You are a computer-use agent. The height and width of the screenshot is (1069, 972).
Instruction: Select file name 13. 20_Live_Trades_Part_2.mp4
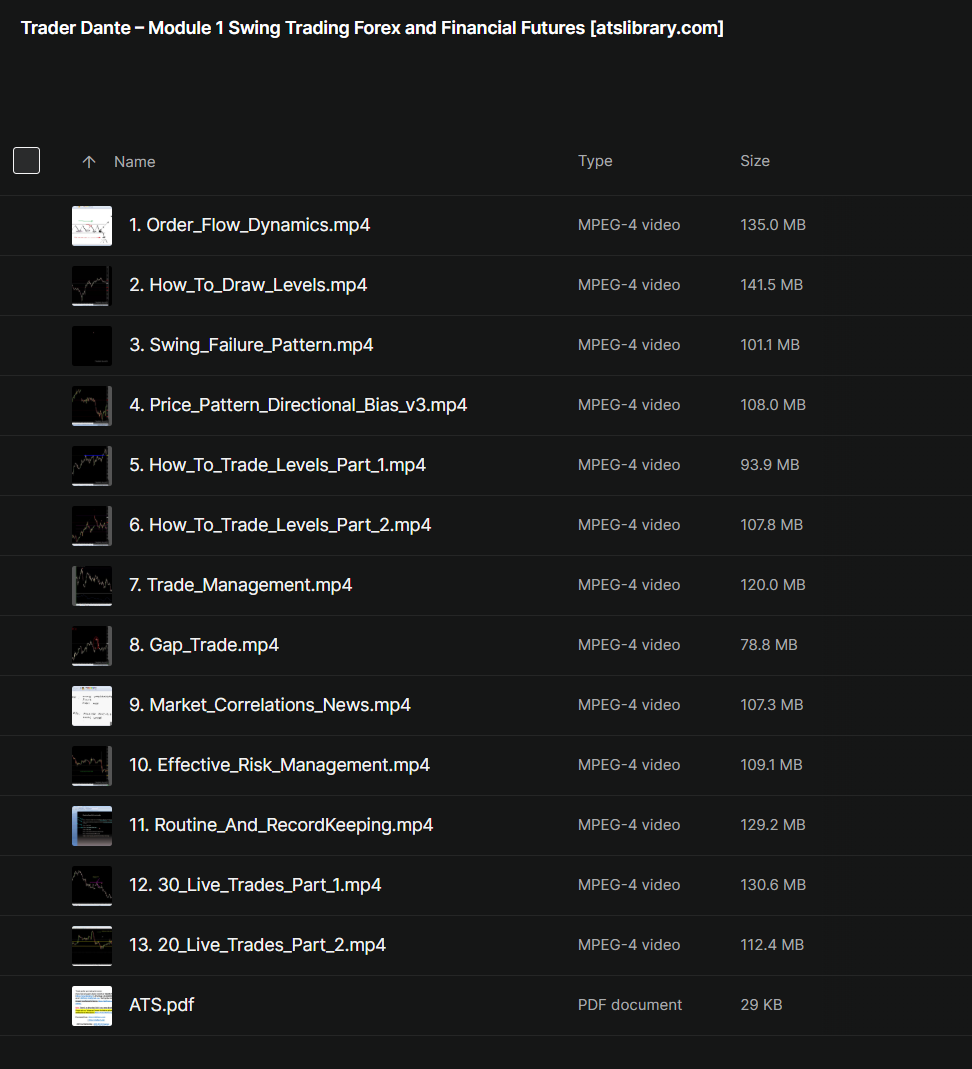coord(258,945)
